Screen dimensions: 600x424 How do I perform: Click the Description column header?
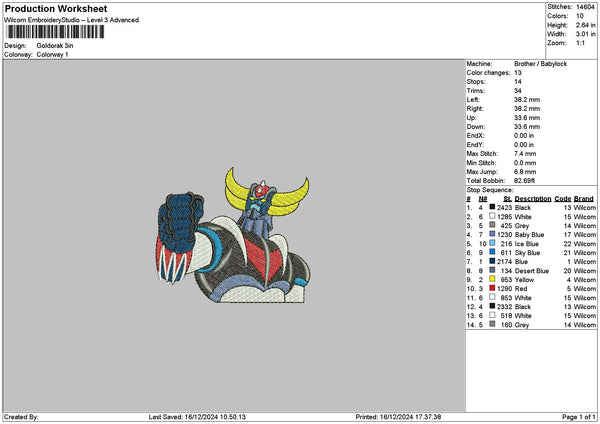[x=533, y=199]
